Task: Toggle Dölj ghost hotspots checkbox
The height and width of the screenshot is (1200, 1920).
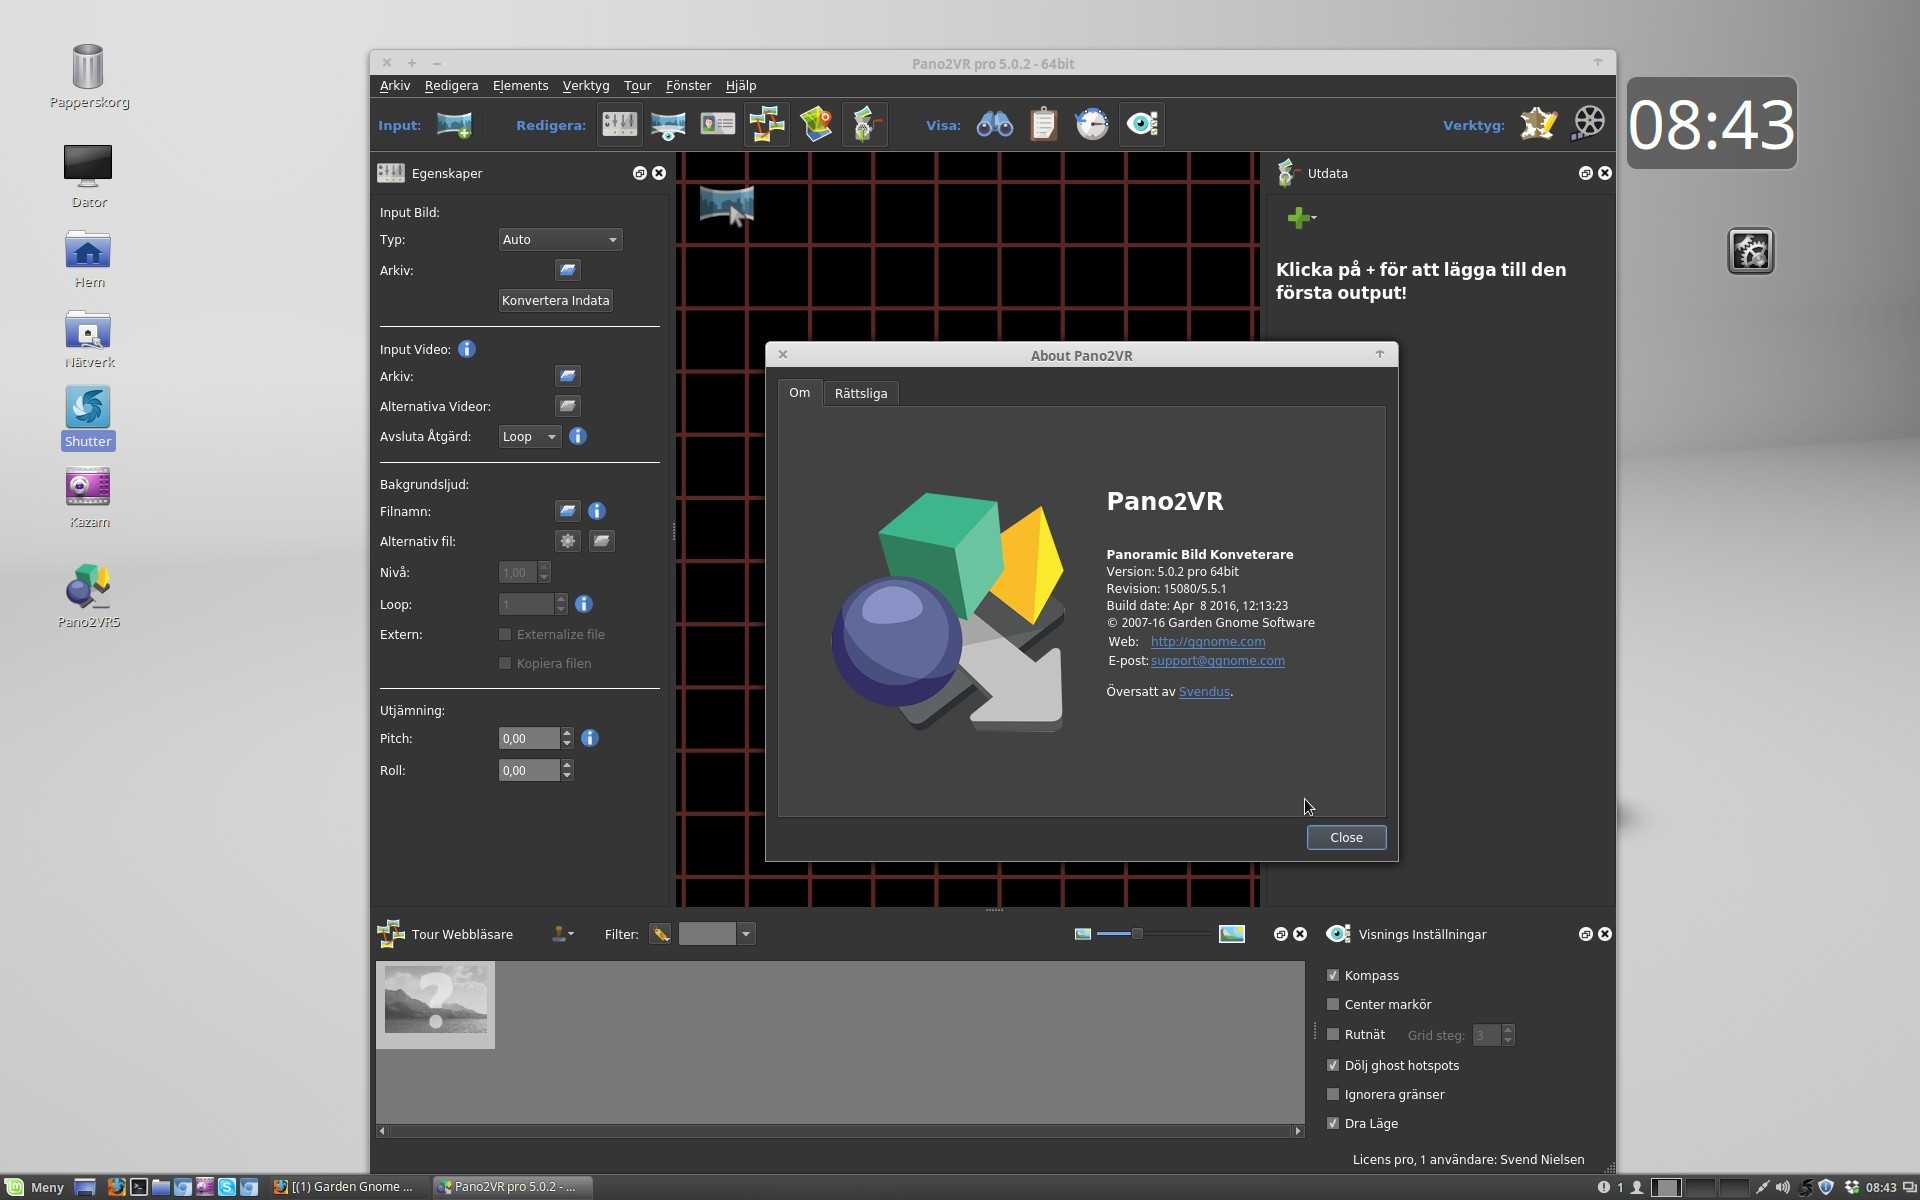Action: coord(1333,1065)
